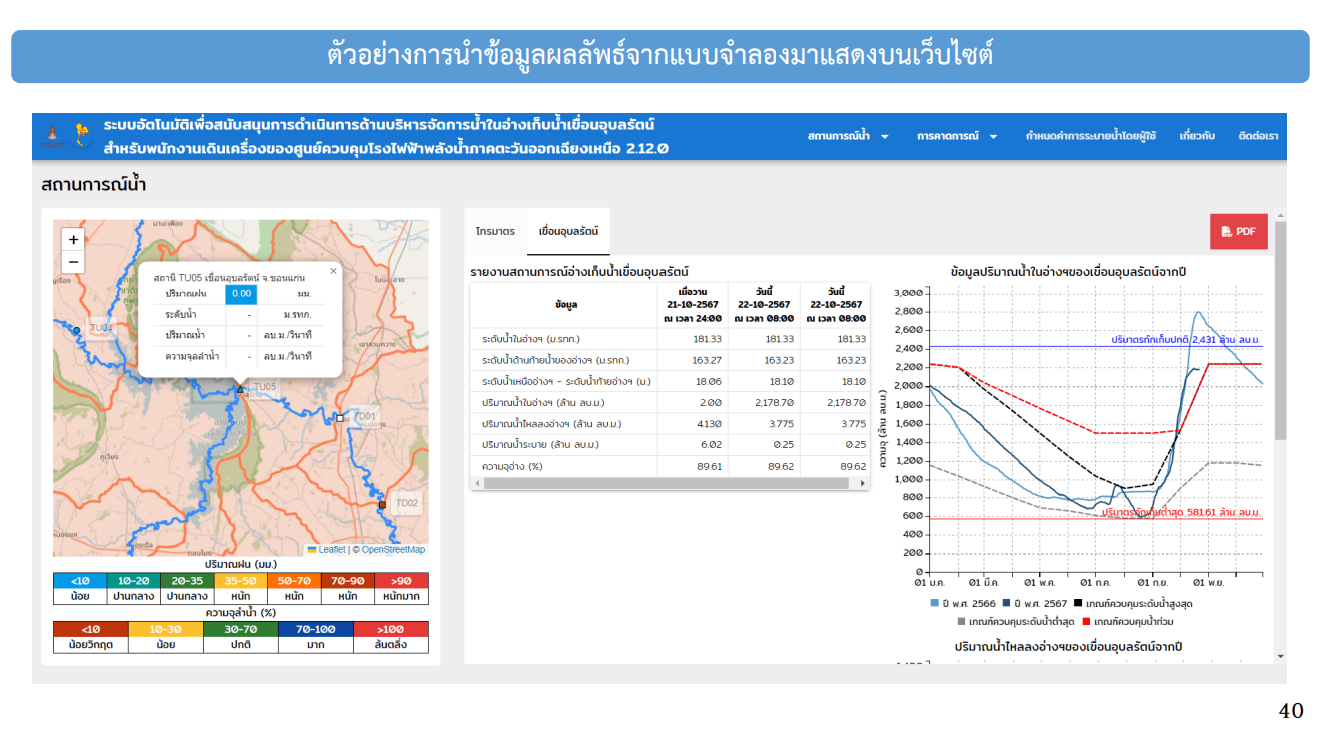Click the รายงานสถานการณ์อ่างเก็บน้ำเขื่อนอุบลรัตน์ report title
This screenshot has width=1318, height=740.
tap(579, 272)
